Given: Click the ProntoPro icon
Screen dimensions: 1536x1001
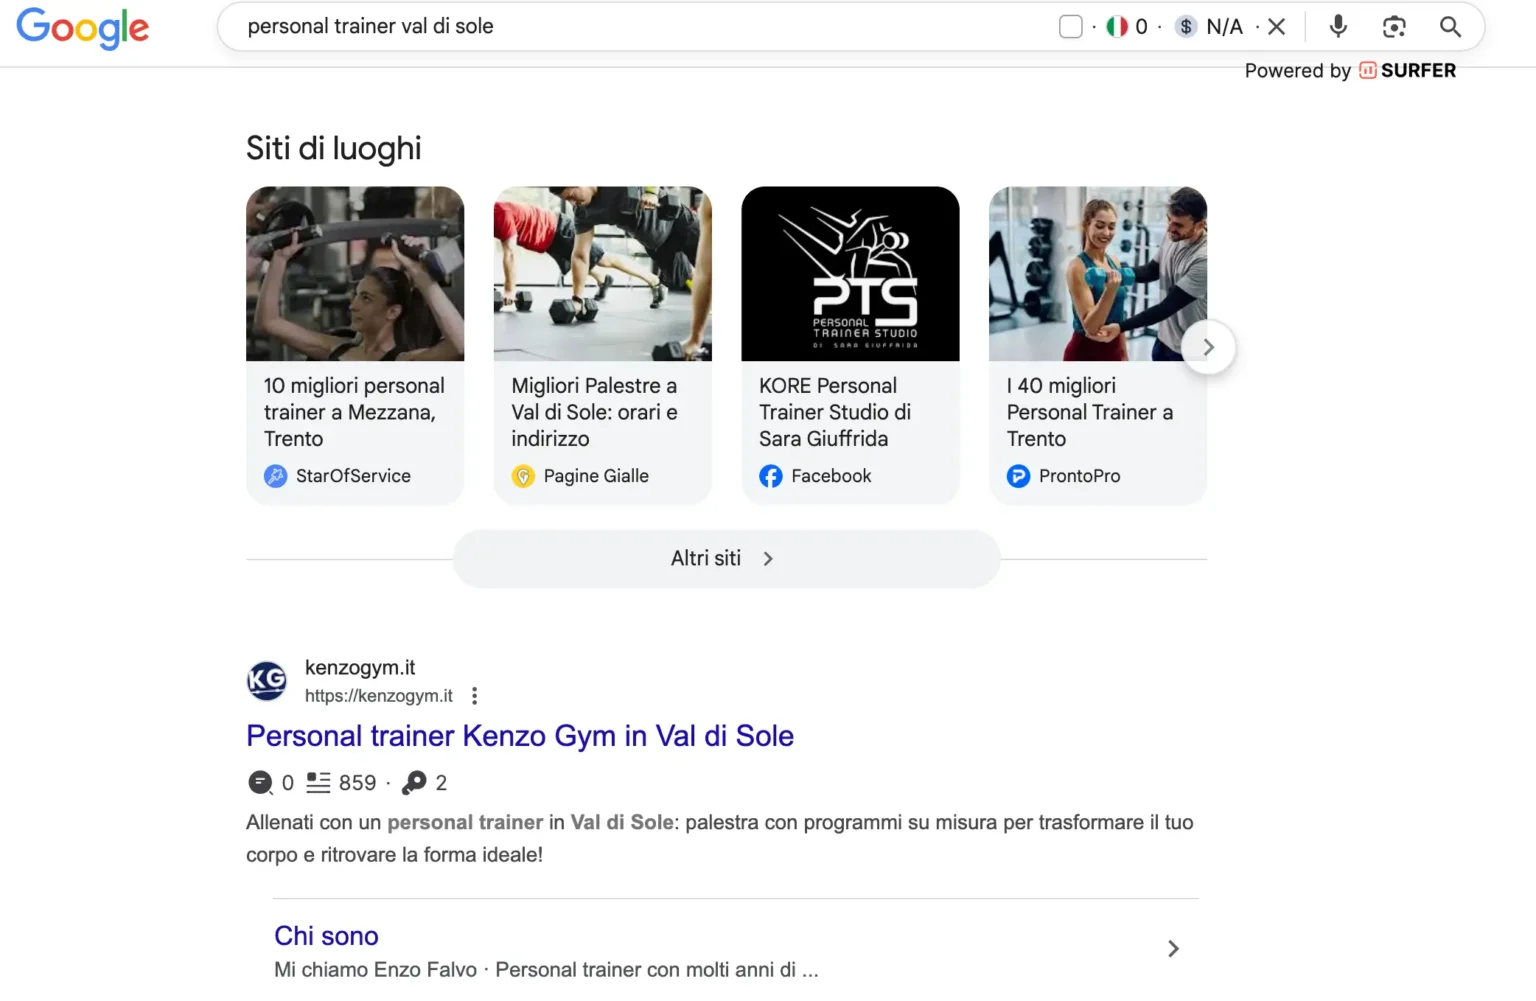Looking at the screenshot, I should click(x=1018, y=476).
